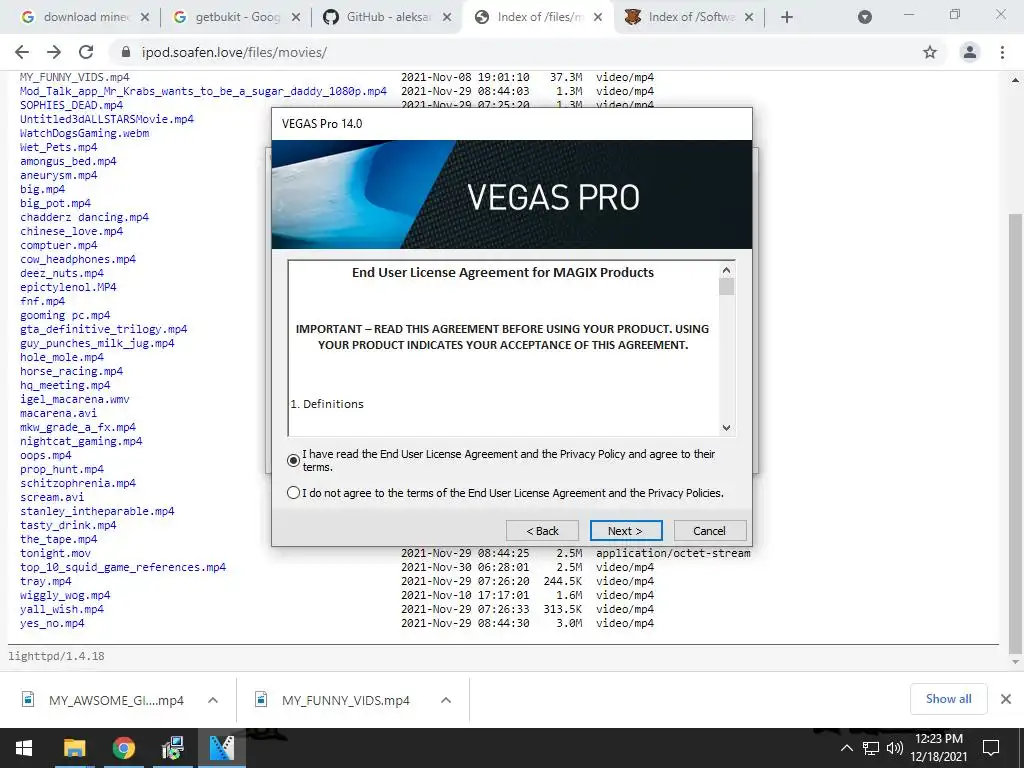Open the Chrome profile icon
Viewport: 1024px width, 768px height.
(970, 52)
